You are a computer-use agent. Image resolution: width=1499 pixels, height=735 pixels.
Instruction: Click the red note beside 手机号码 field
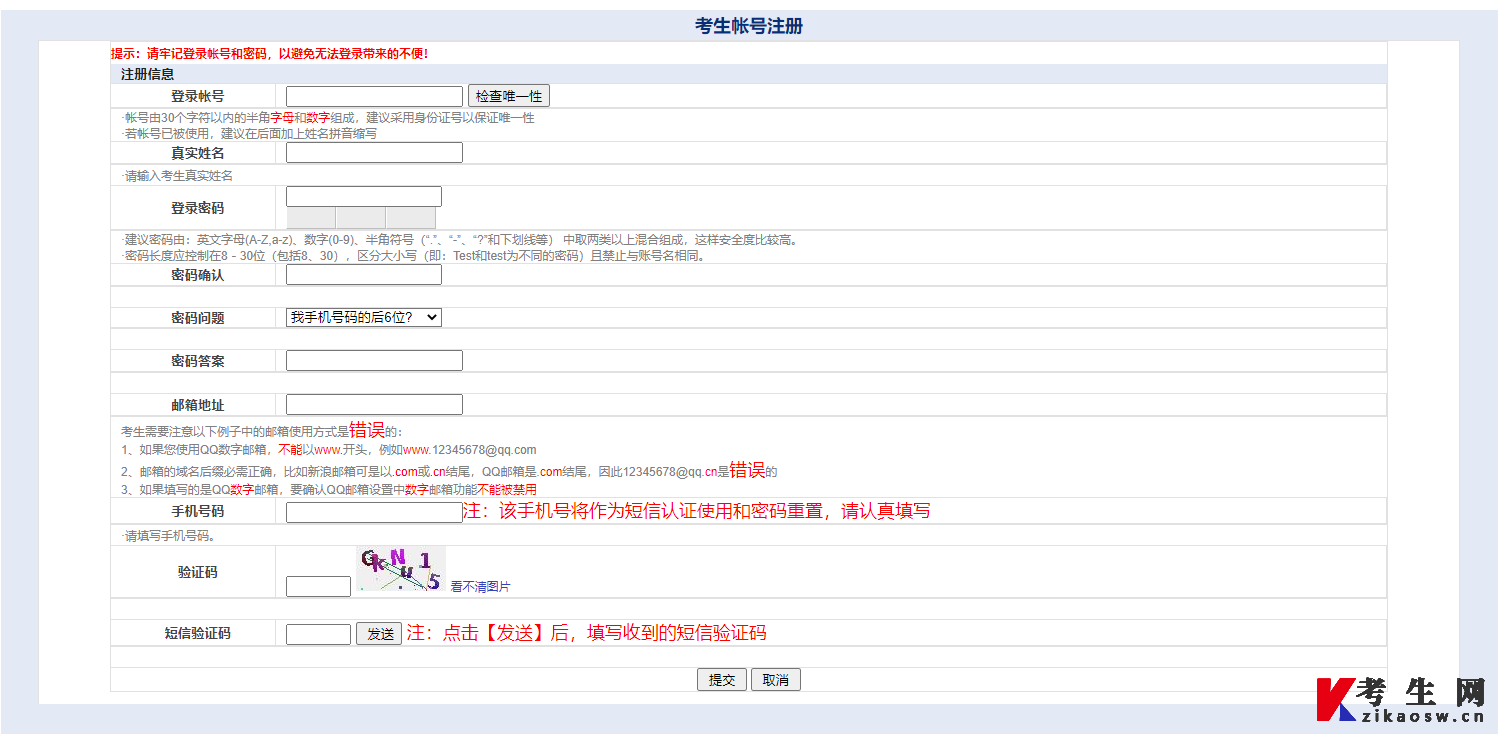(x=696, y=511)
